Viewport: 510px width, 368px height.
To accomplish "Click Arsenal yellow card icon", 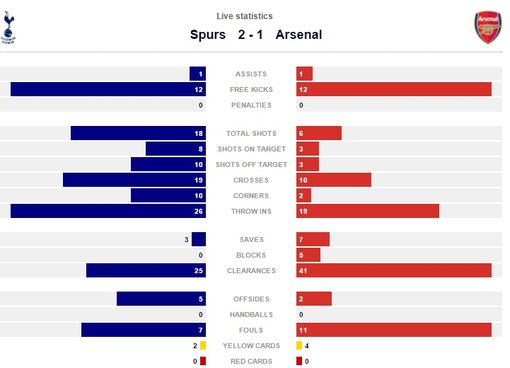I will (x=299, y=346).
